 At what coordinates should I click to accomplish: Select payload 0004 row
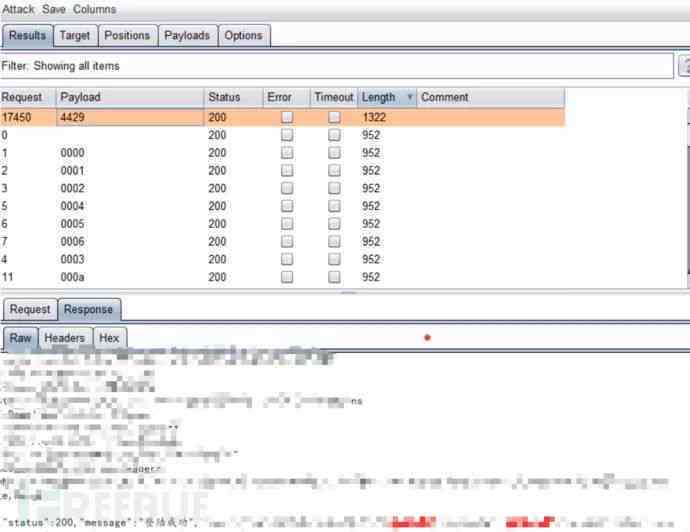coord(283,206)
